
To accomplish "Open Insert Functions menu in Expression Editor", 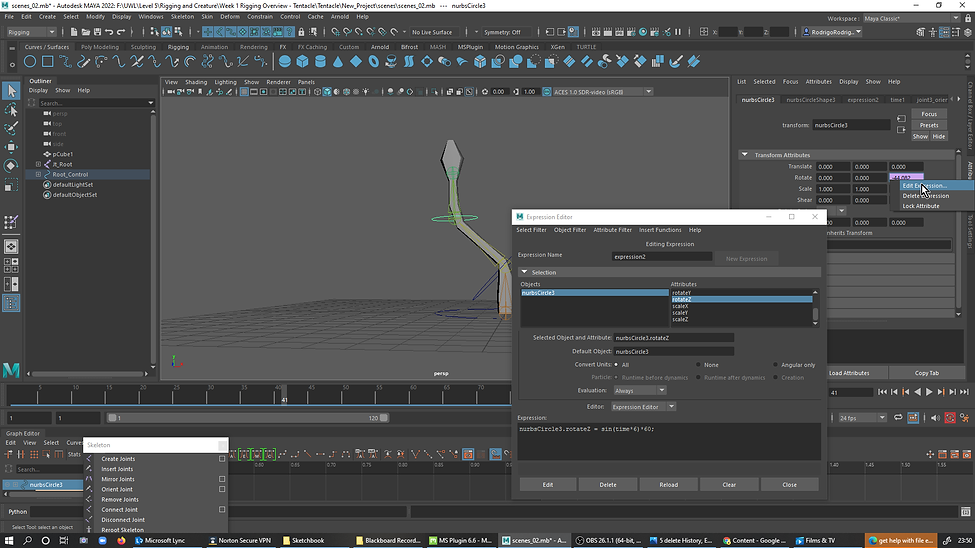I will coord(660,230).
